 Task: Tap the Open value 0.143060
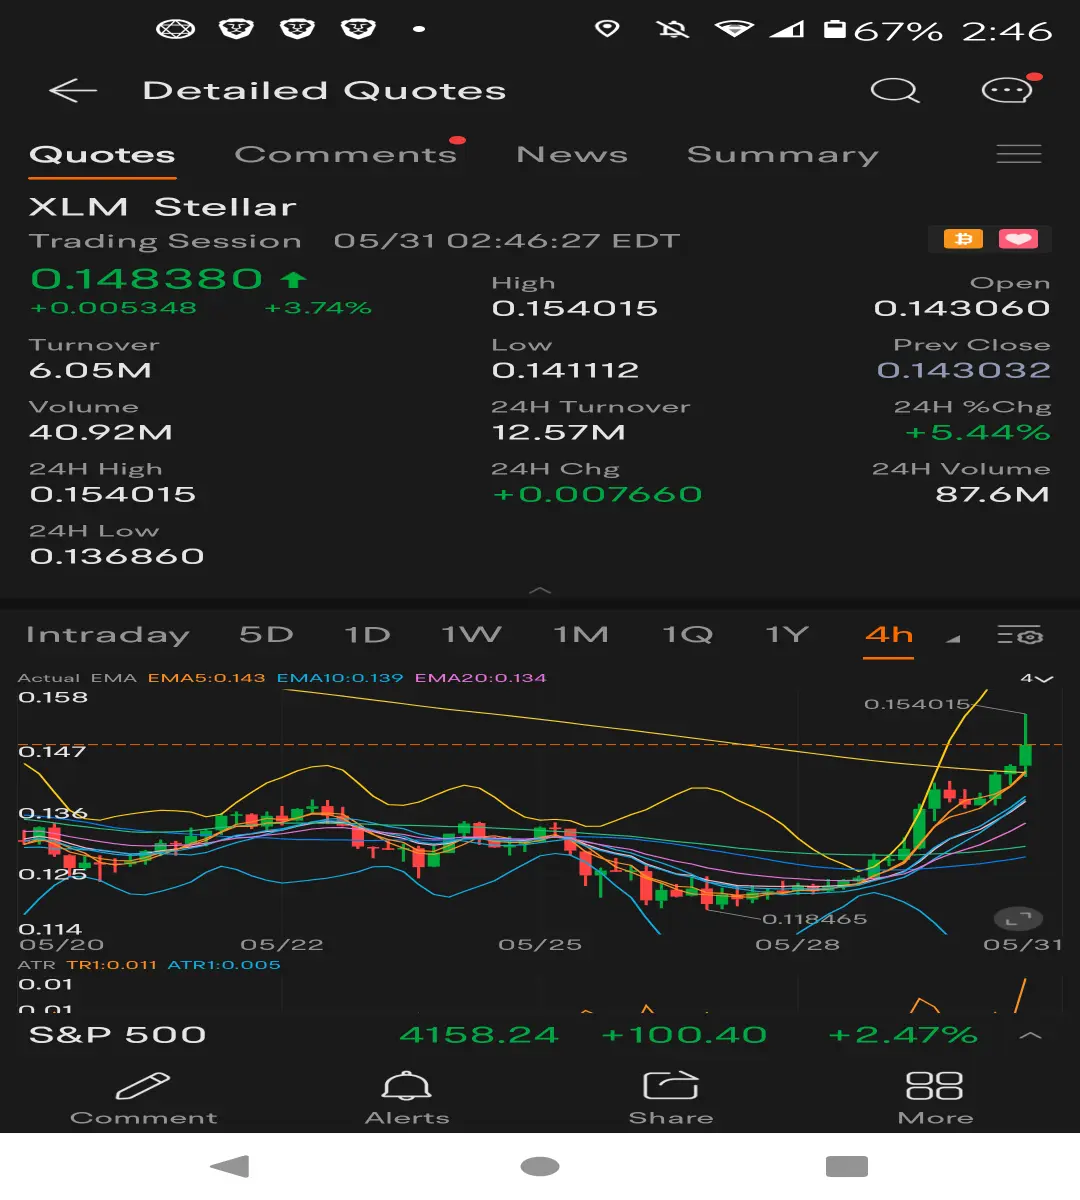click(962, 308)
